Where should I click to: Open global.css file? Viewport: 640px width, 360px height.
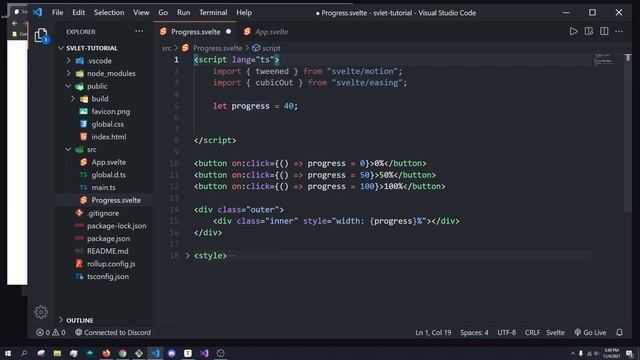(107, 124)
